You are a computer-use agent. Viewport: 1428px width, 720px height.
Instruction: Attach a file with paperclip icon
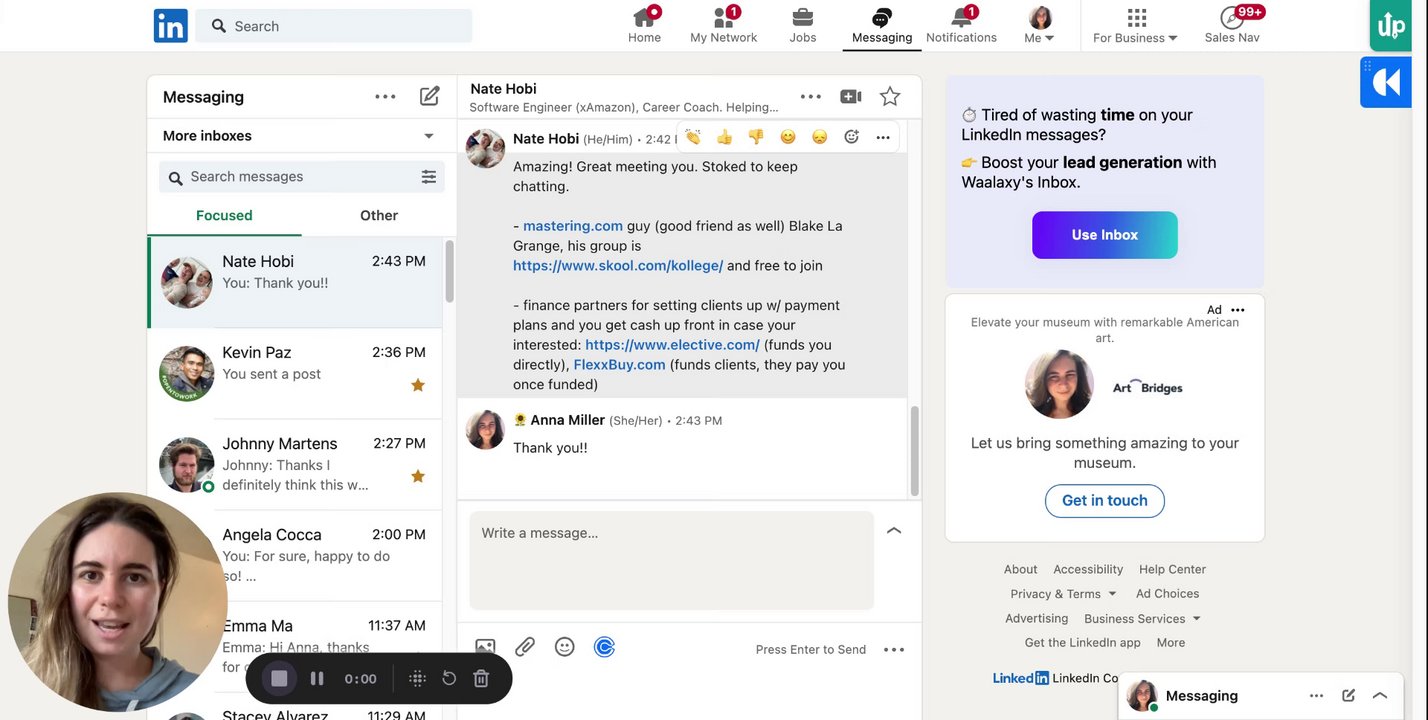point(525,648)
